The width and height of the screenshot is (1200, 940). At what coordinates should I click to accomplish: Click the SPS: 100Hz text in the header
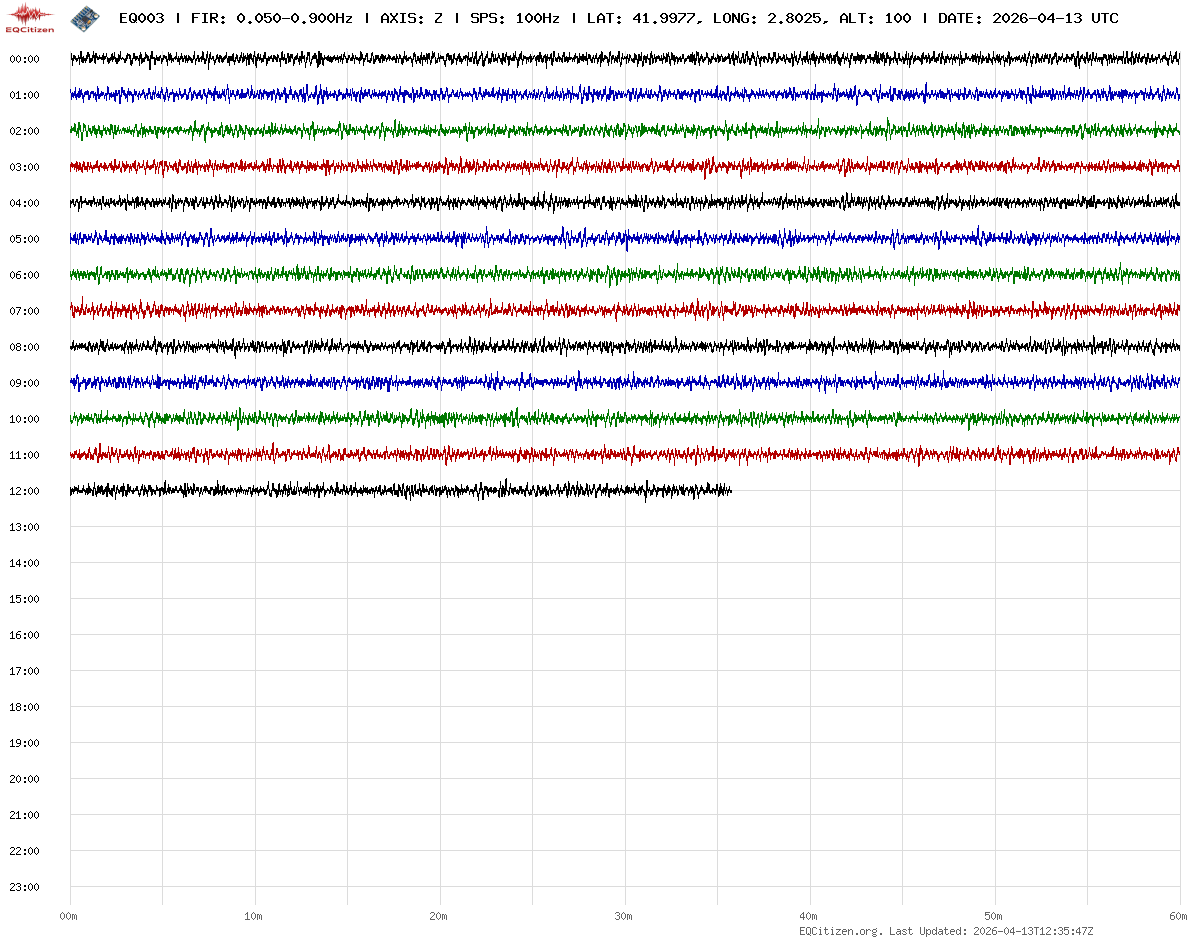(x=514, y=18)
